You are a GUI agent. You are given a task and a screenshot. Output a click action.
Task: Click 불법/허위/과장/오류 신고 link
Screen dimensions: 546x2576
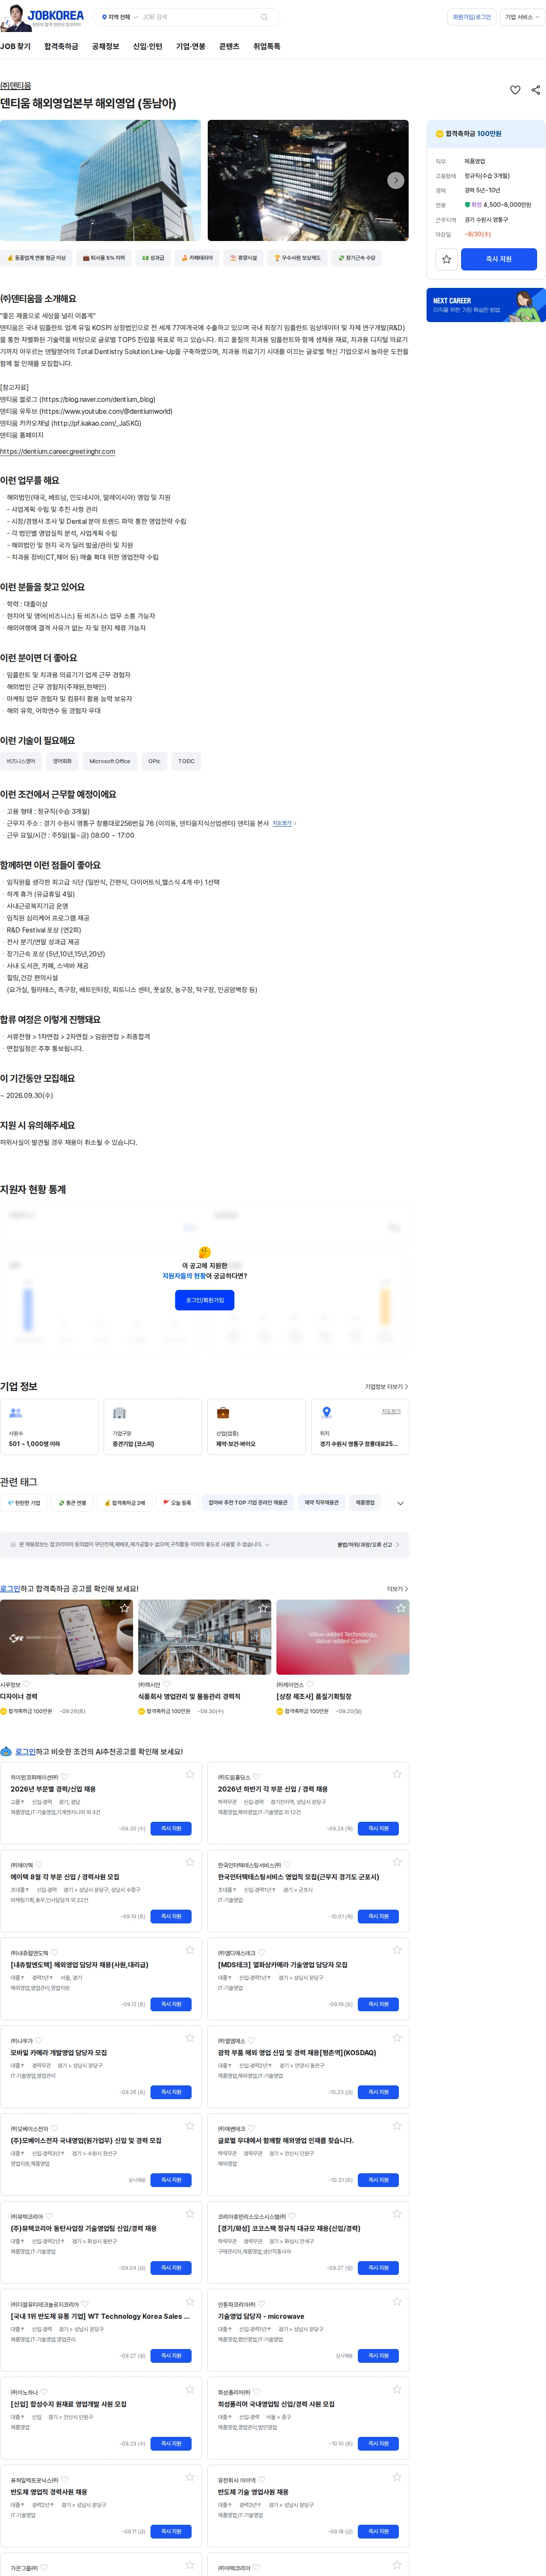pos(368,1545)
